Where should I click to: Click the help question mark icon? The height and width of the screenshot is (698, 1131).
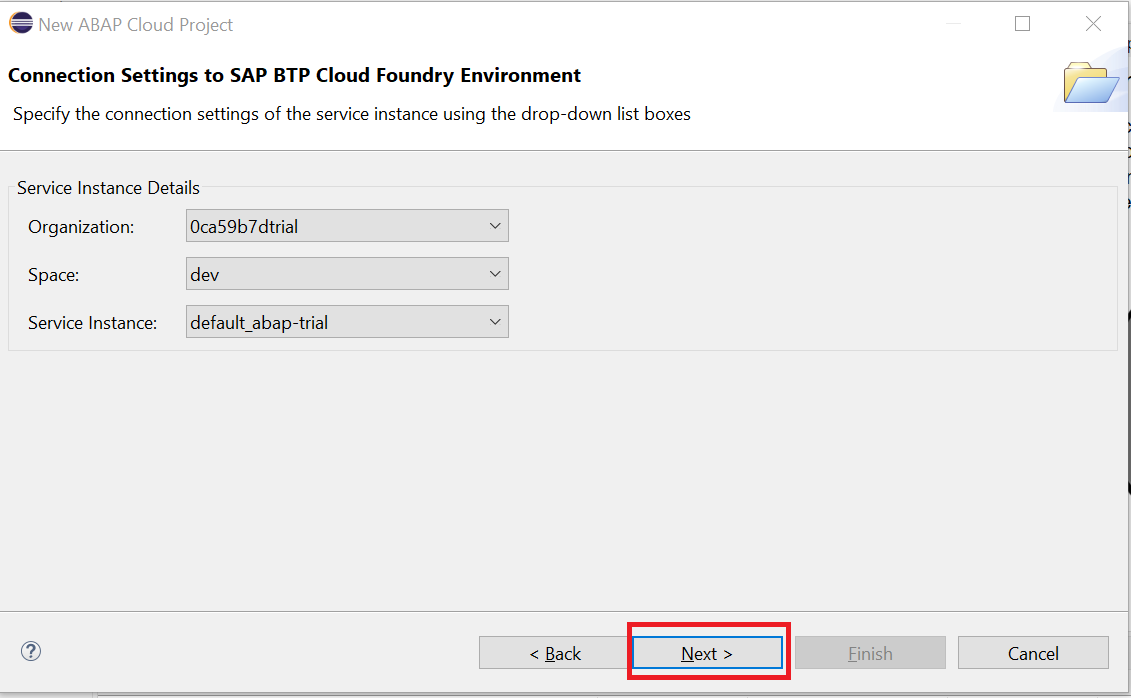(x=30, y=651)
